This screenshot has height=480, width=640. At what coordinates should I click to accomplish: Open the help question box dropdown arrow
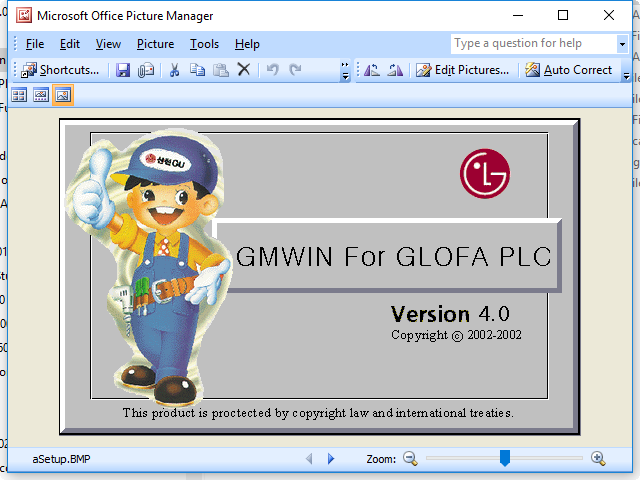[x=622, y=44]
